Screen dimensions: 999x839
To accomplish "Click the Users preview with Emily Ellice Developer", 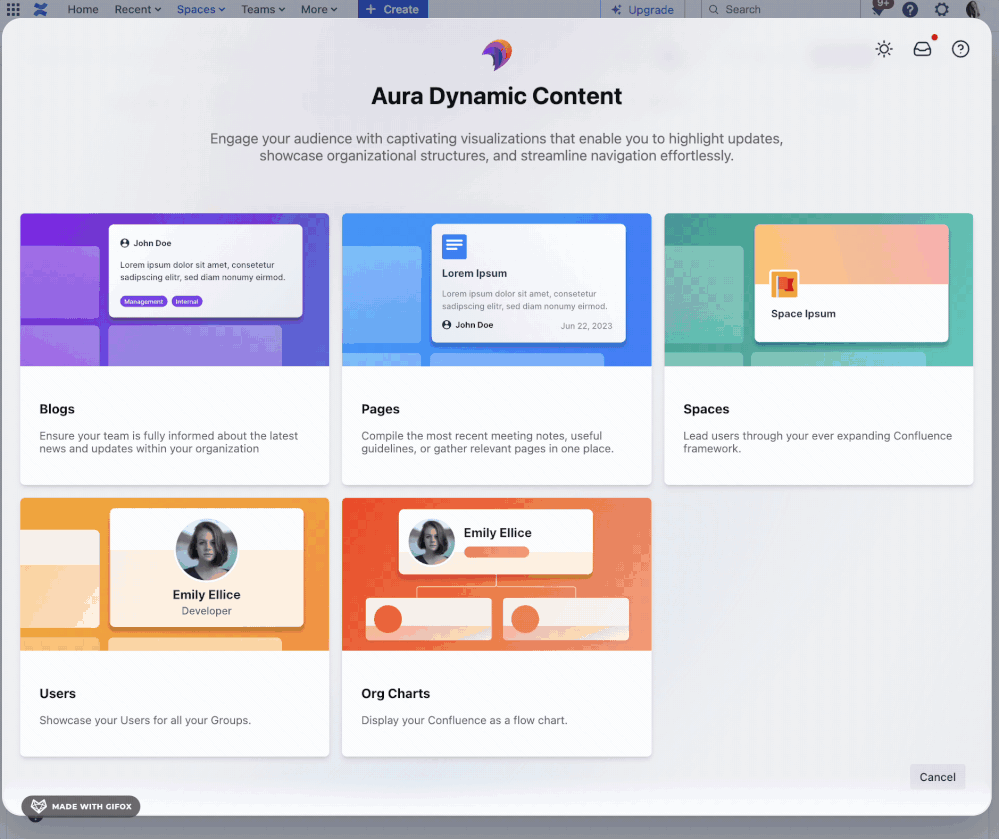I will click(175, 574).
